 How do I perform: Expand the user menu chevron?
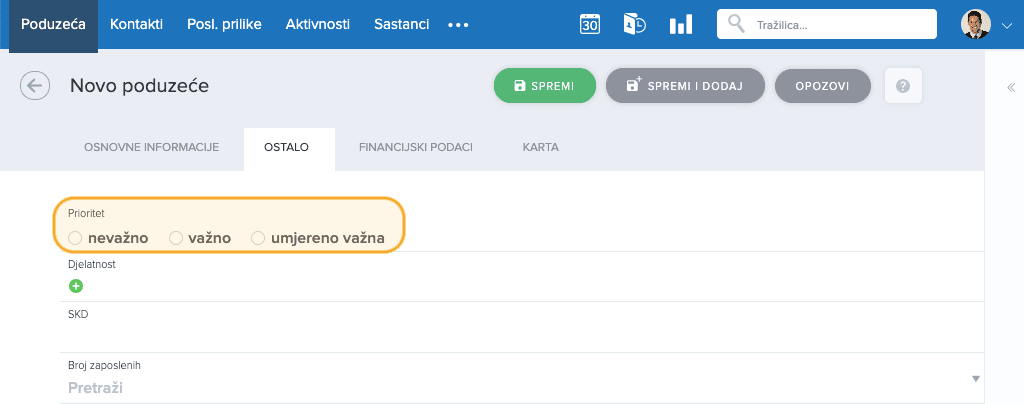click(1006, 25)
